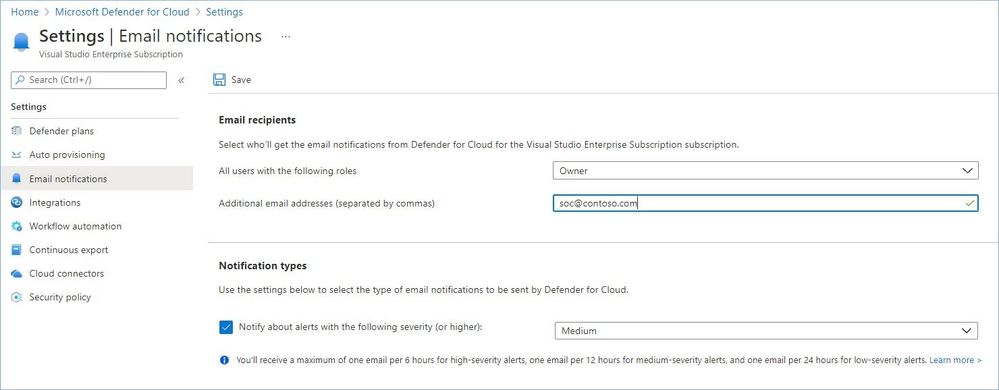Select the Auto provisioning icon
The width and height of the screenshot is (999, 390).
(x=17, y=155)
